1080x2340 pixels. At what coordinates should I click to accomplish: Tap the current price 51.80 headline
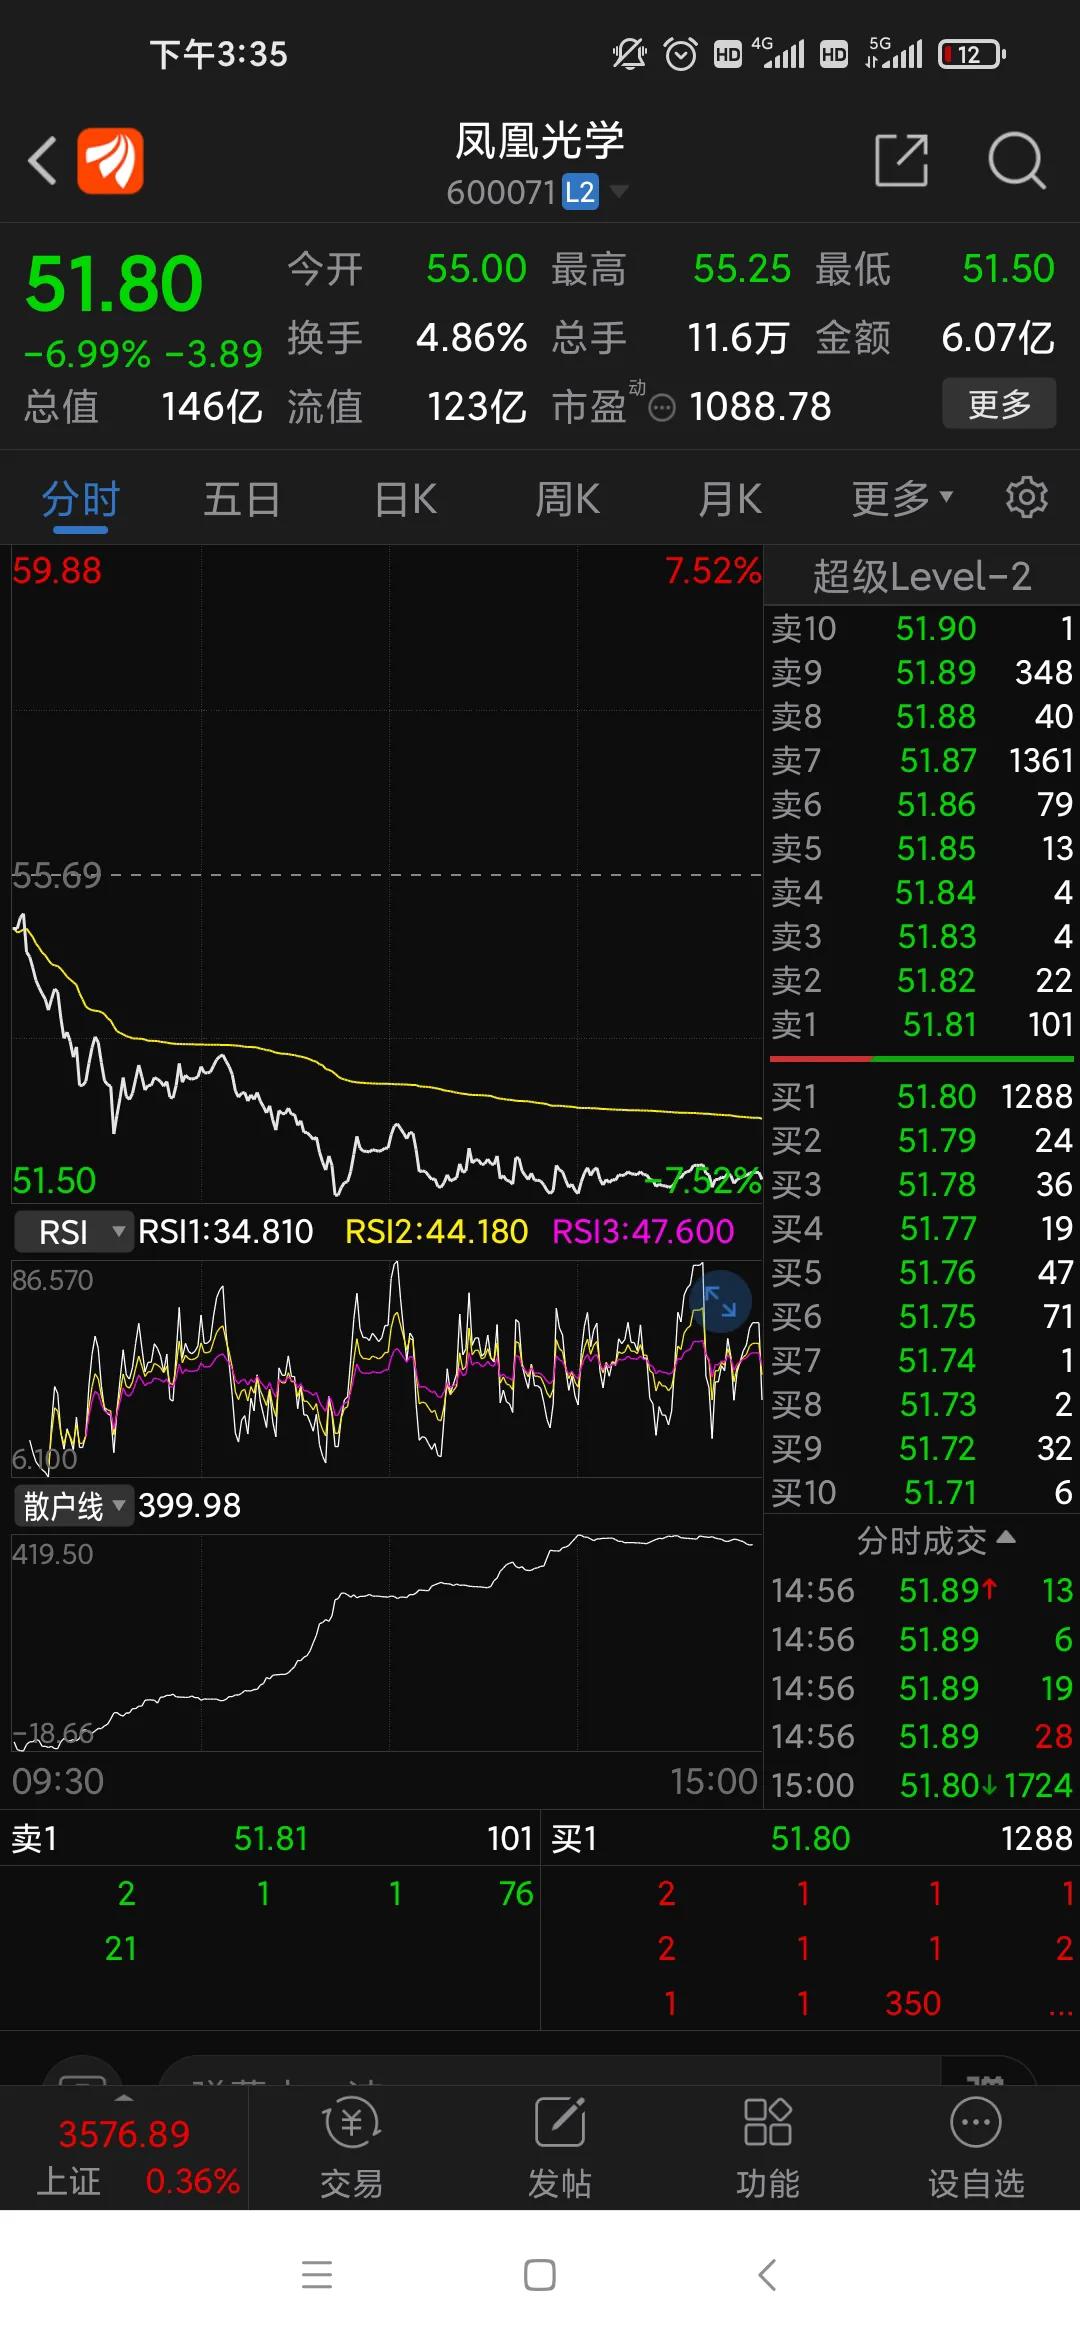click(114, 283)
